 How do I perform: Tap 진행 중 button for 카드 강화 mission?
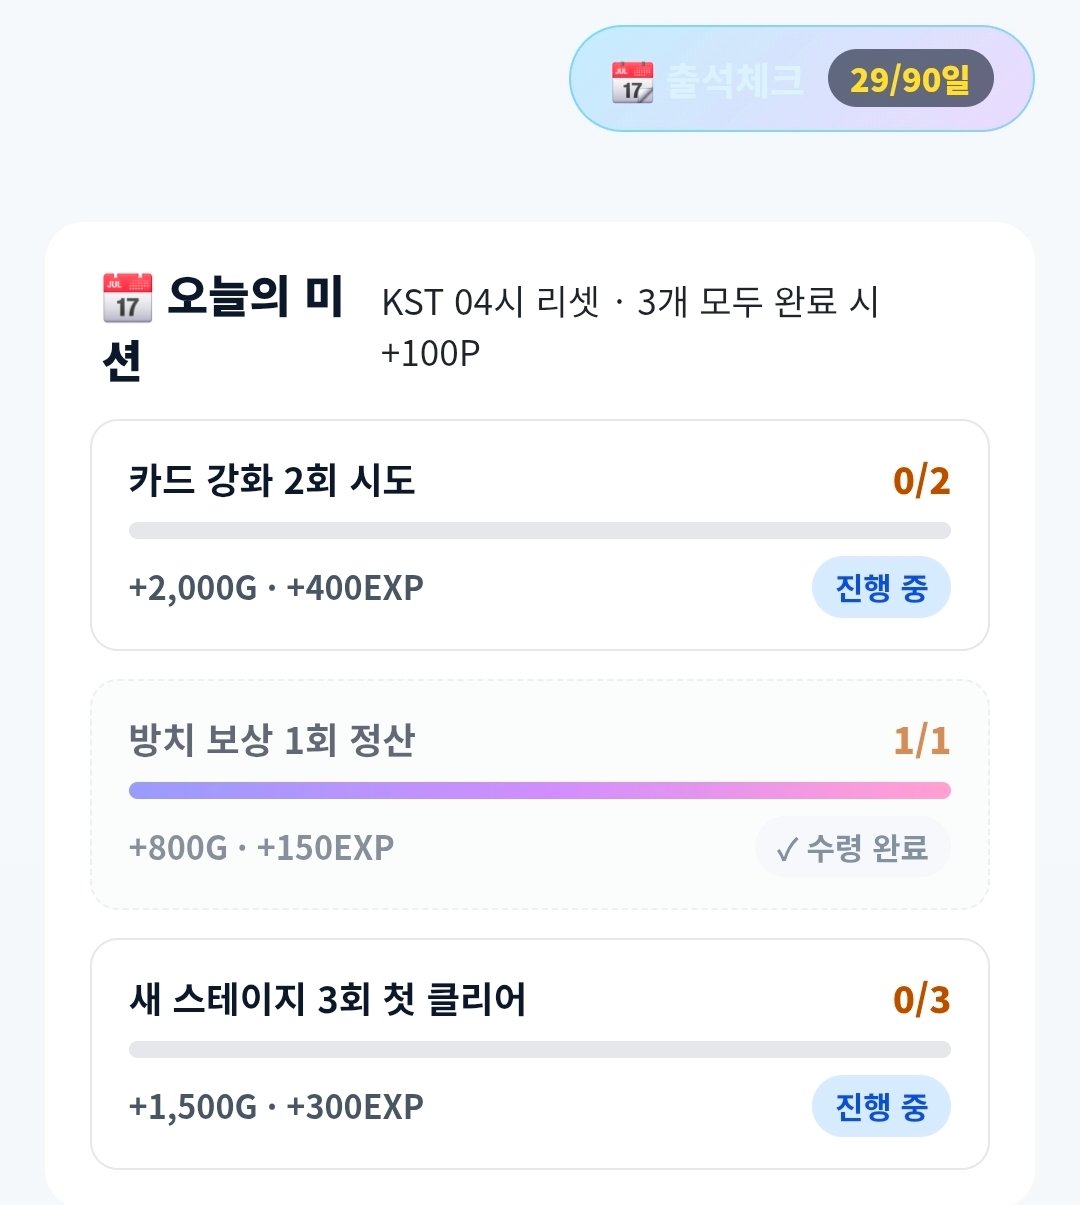(880, 587)
